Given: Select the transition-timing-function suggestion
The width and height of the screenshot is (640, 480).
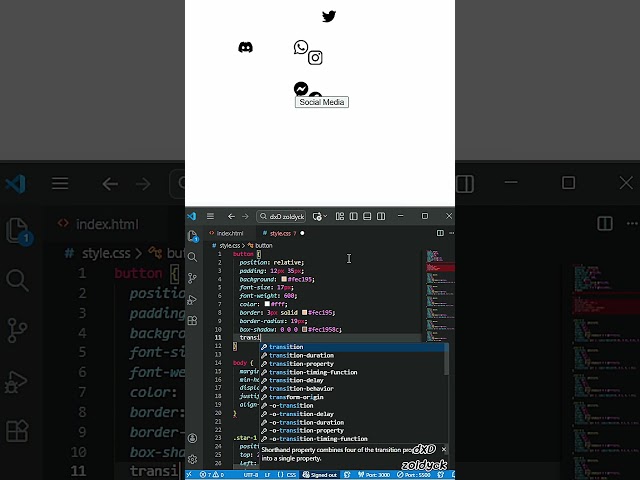Looking at the screenshot, I should click(x=354, y=372).
